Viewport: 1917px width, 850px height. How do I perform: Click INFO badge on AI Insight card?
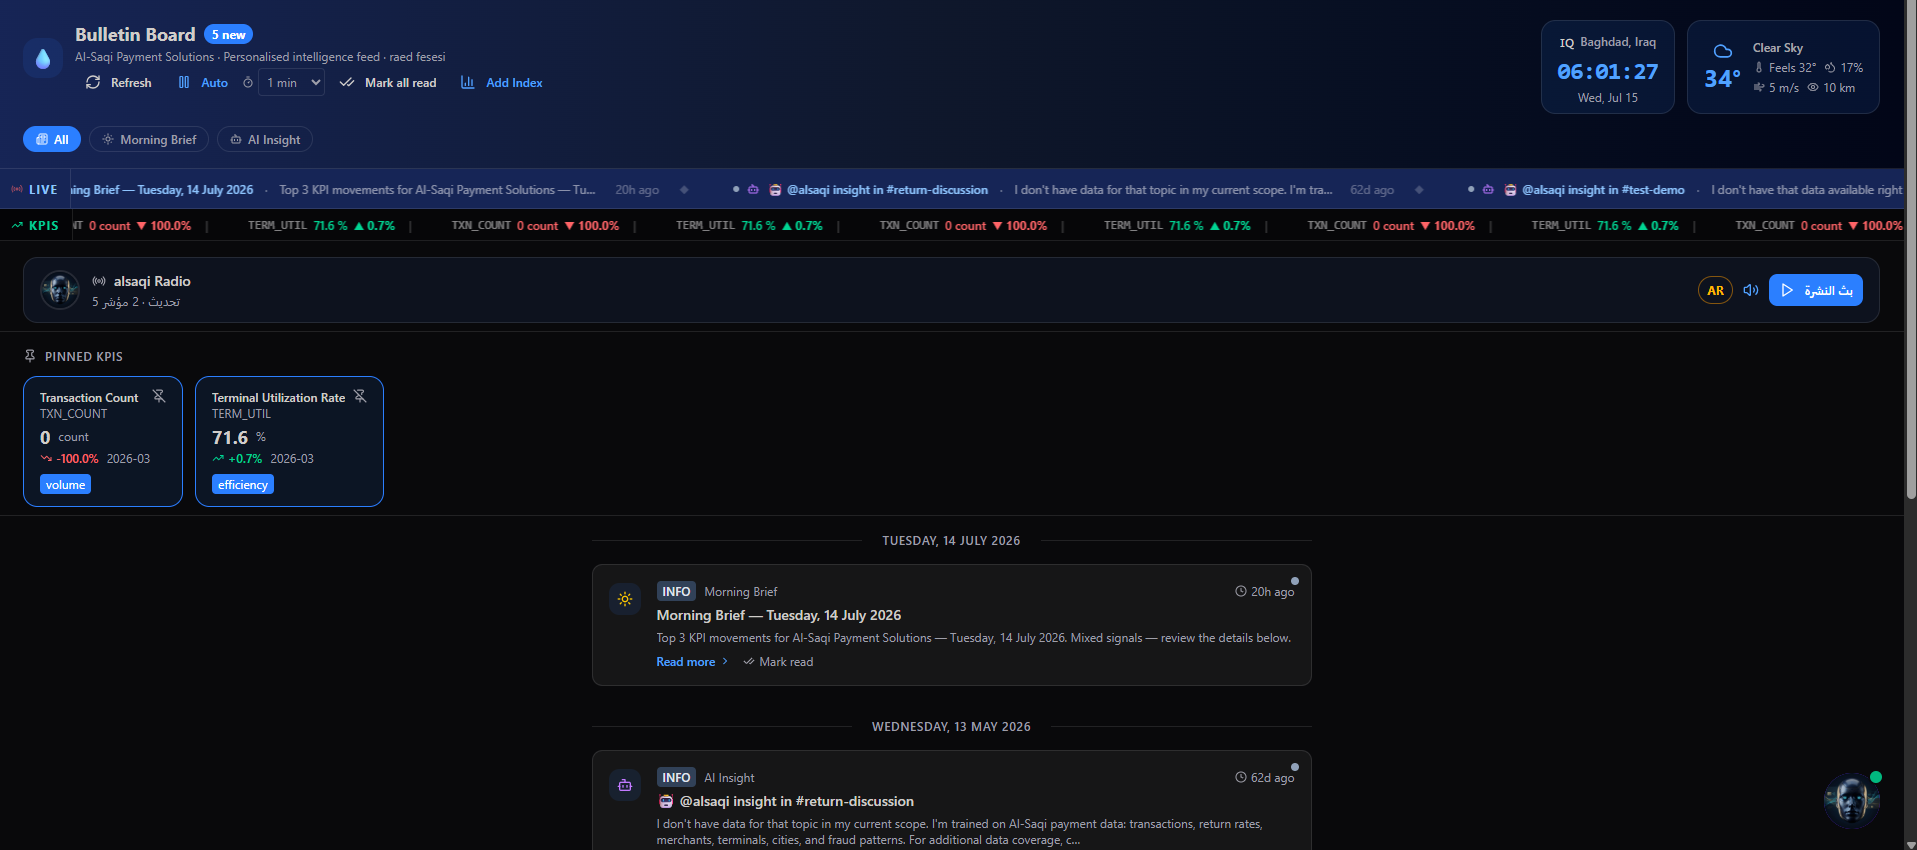(676, 778)
